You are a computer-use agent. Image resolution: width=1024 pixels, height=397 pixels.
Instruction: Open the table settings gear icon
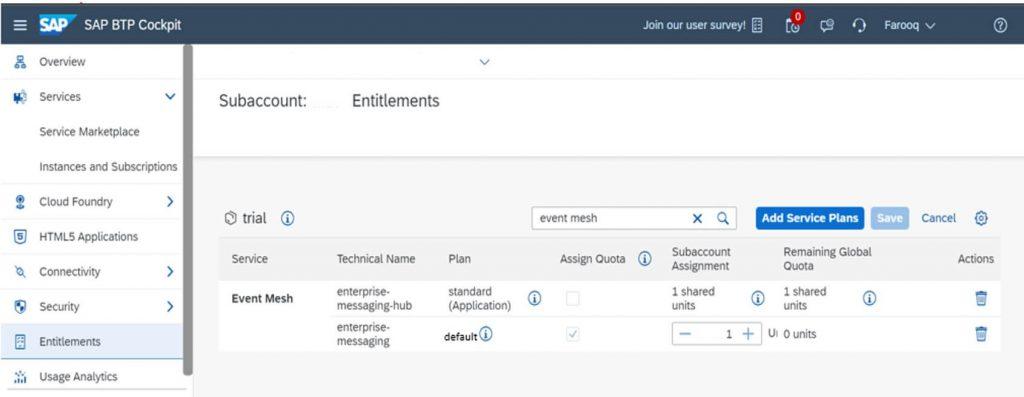click(981, 218)
